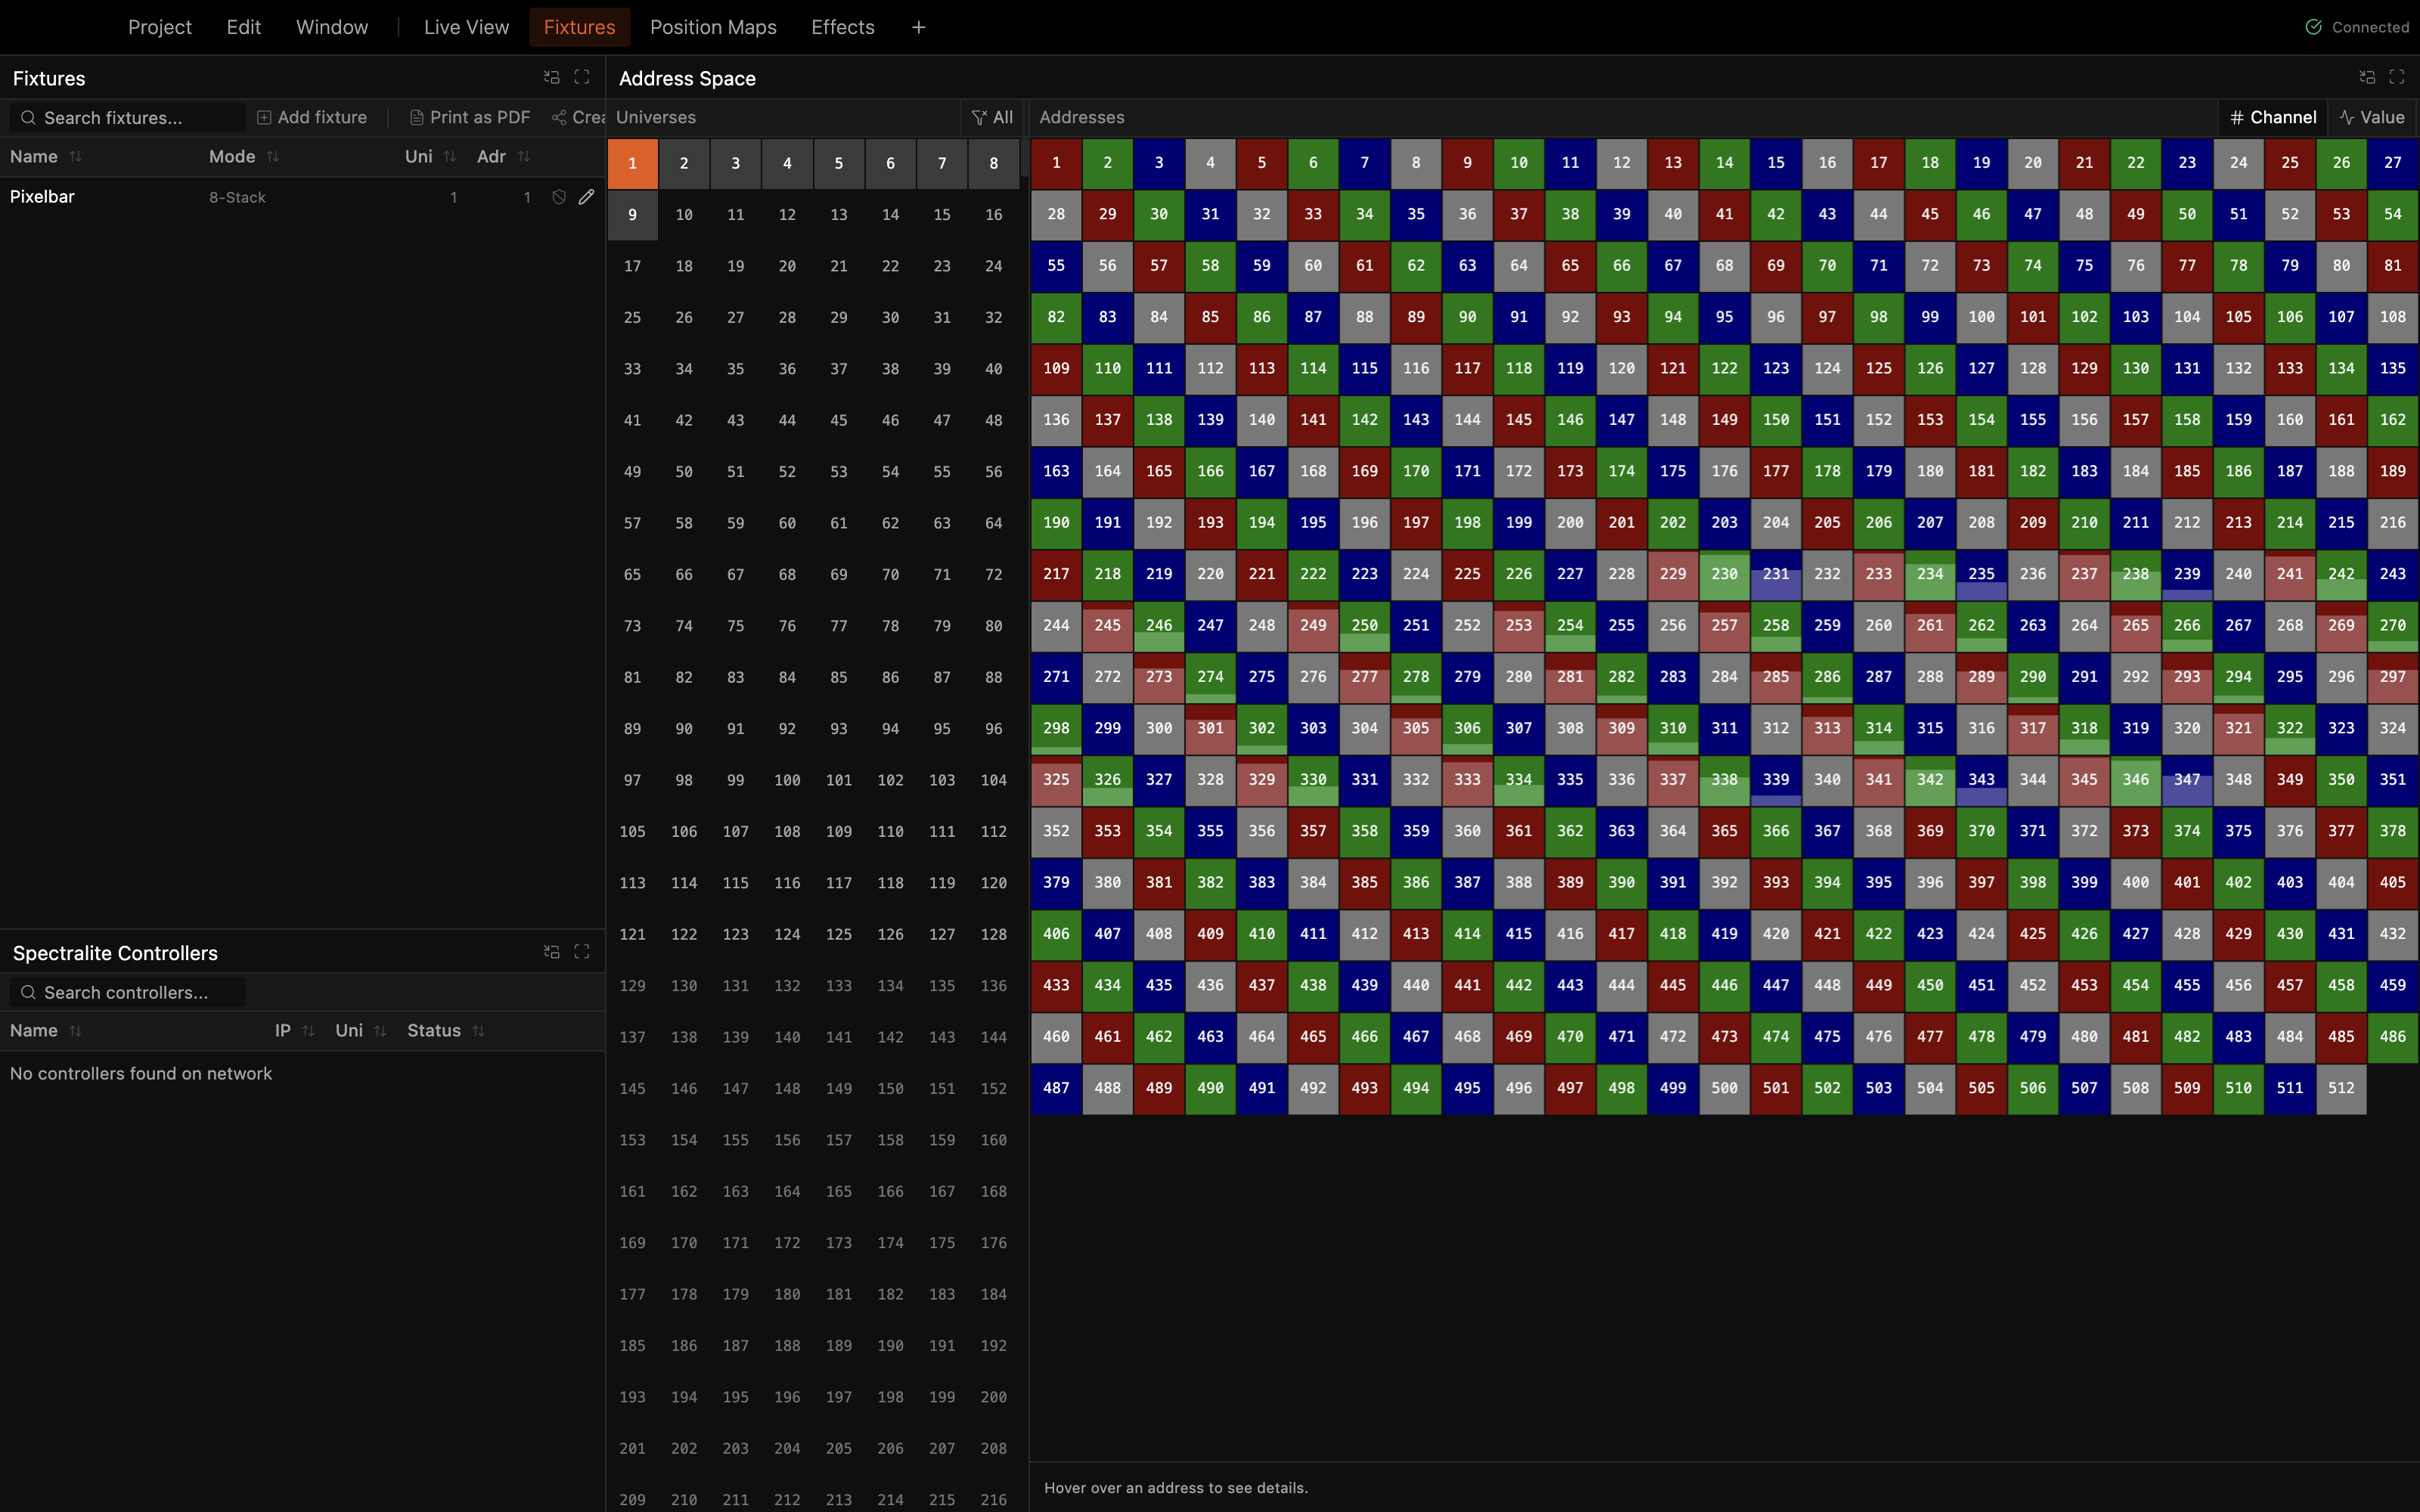Click address cell 512
Screen dimensions: 2420x1512
tap(2341, 1088)
